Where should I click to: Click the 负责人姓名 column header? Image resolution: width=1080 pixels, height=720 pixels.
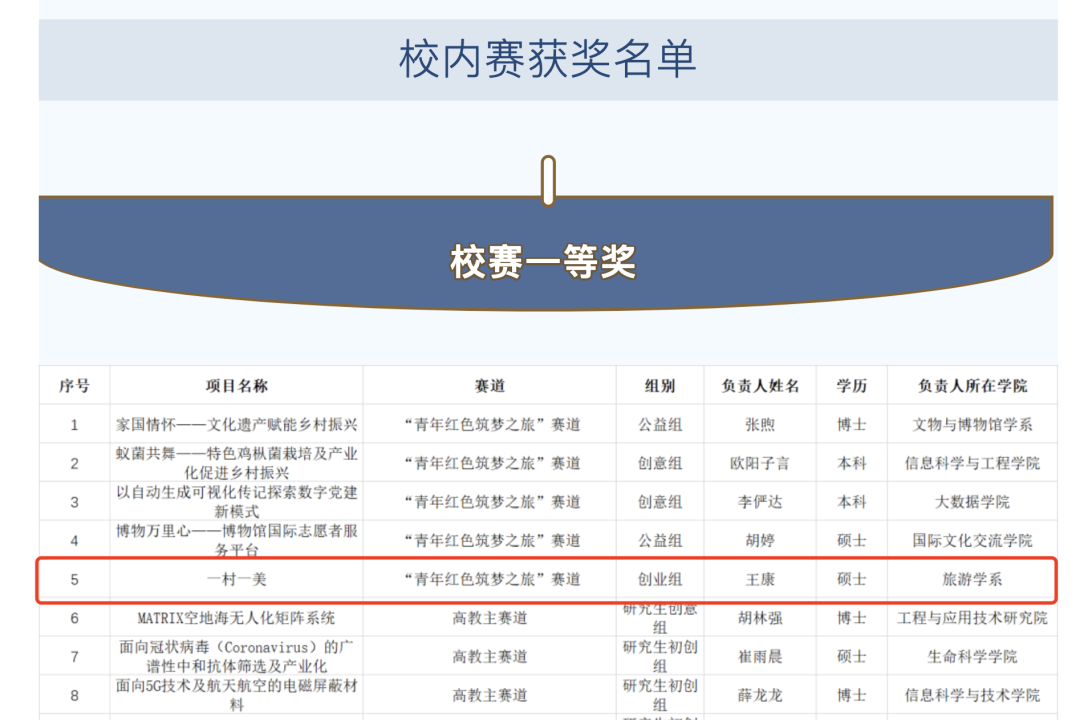[760, 386]
